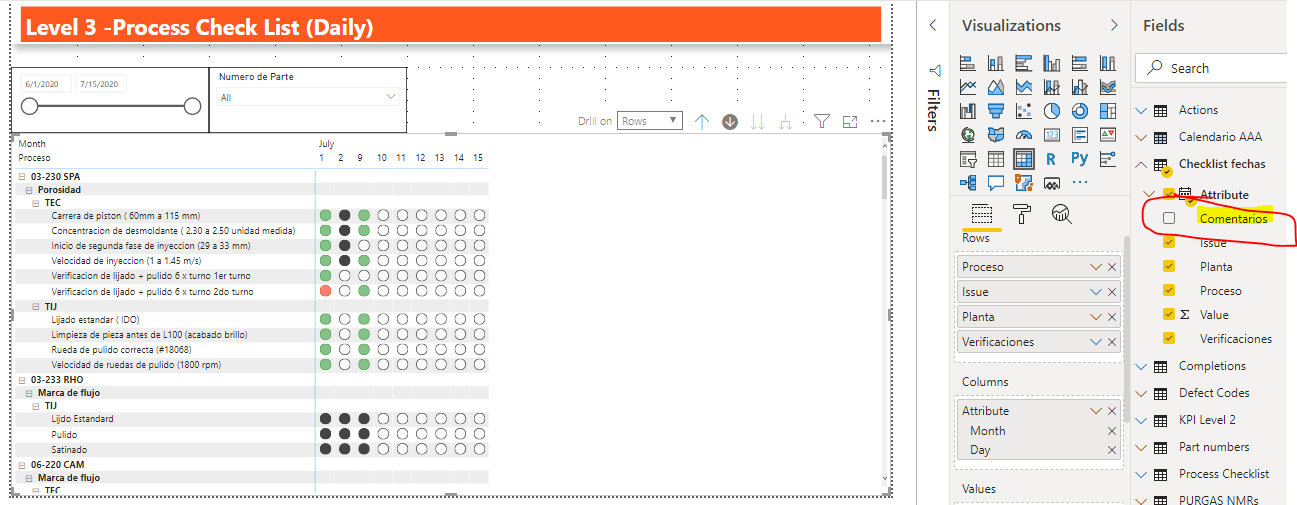Select the pie chart visual
This screenshot has height=505, width=1297.
(x=1052, y=111)
